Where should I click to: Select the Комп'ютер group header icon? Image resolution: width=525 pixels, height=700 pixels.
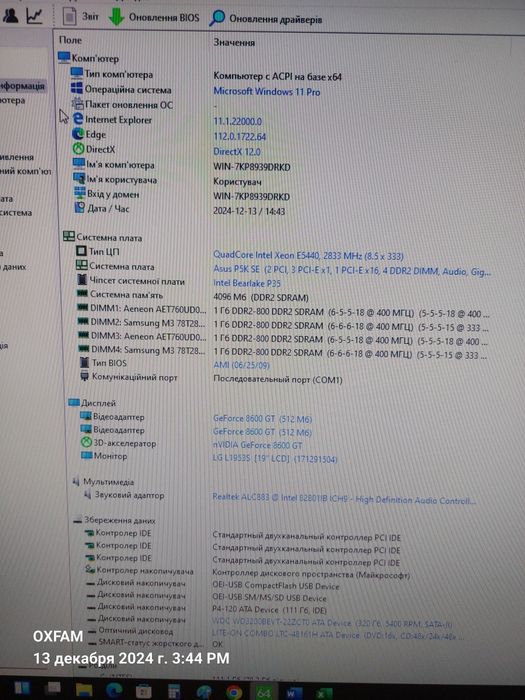click(x=64, y=58)
